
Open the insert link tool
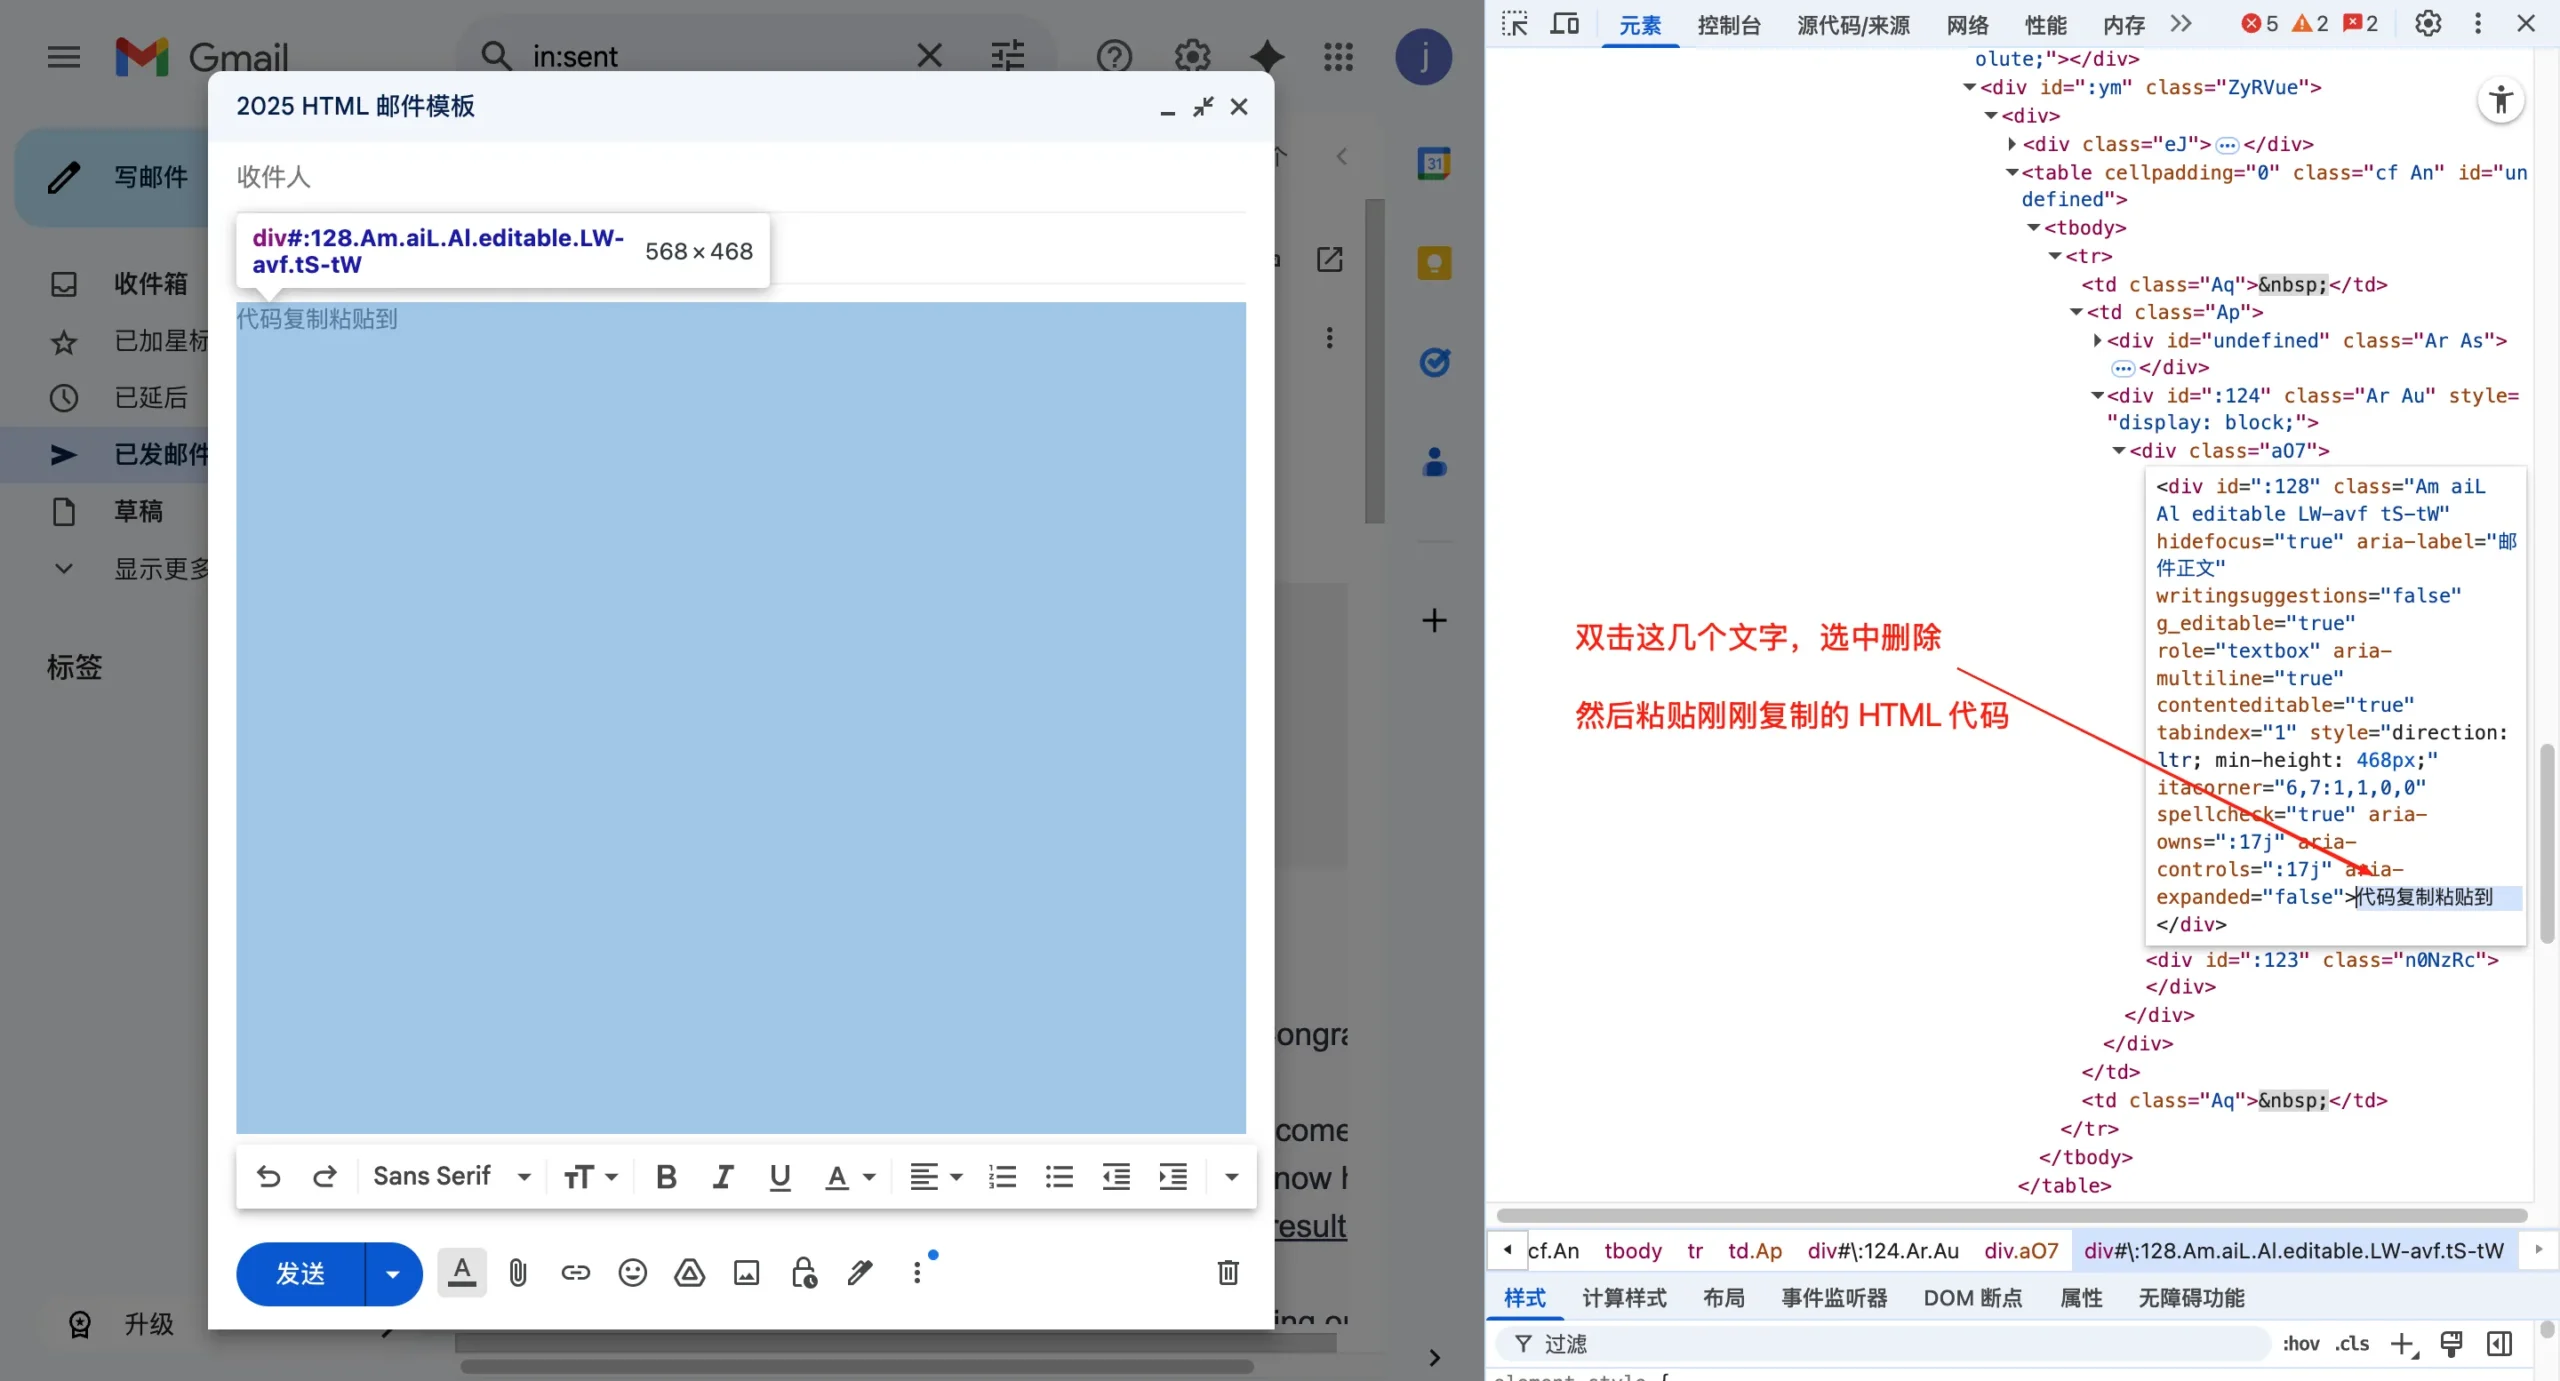pos(574,1272)
